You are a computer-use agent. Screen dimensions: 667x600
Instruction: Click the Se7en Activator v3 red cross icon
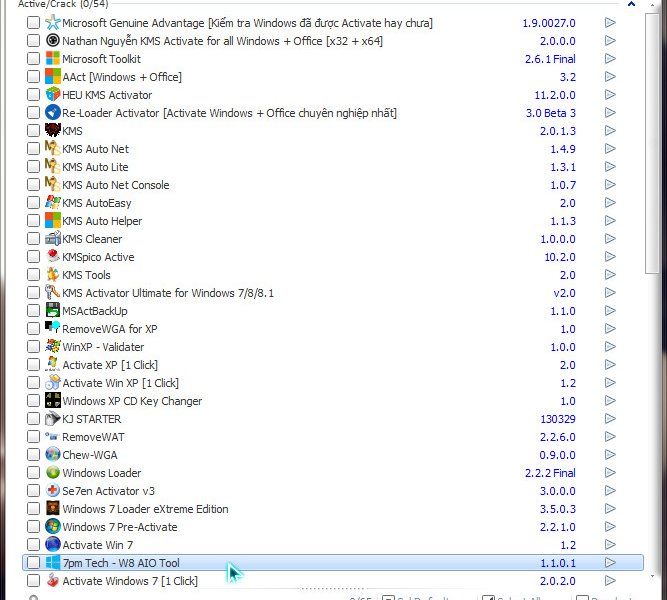(x=53, y=491)
